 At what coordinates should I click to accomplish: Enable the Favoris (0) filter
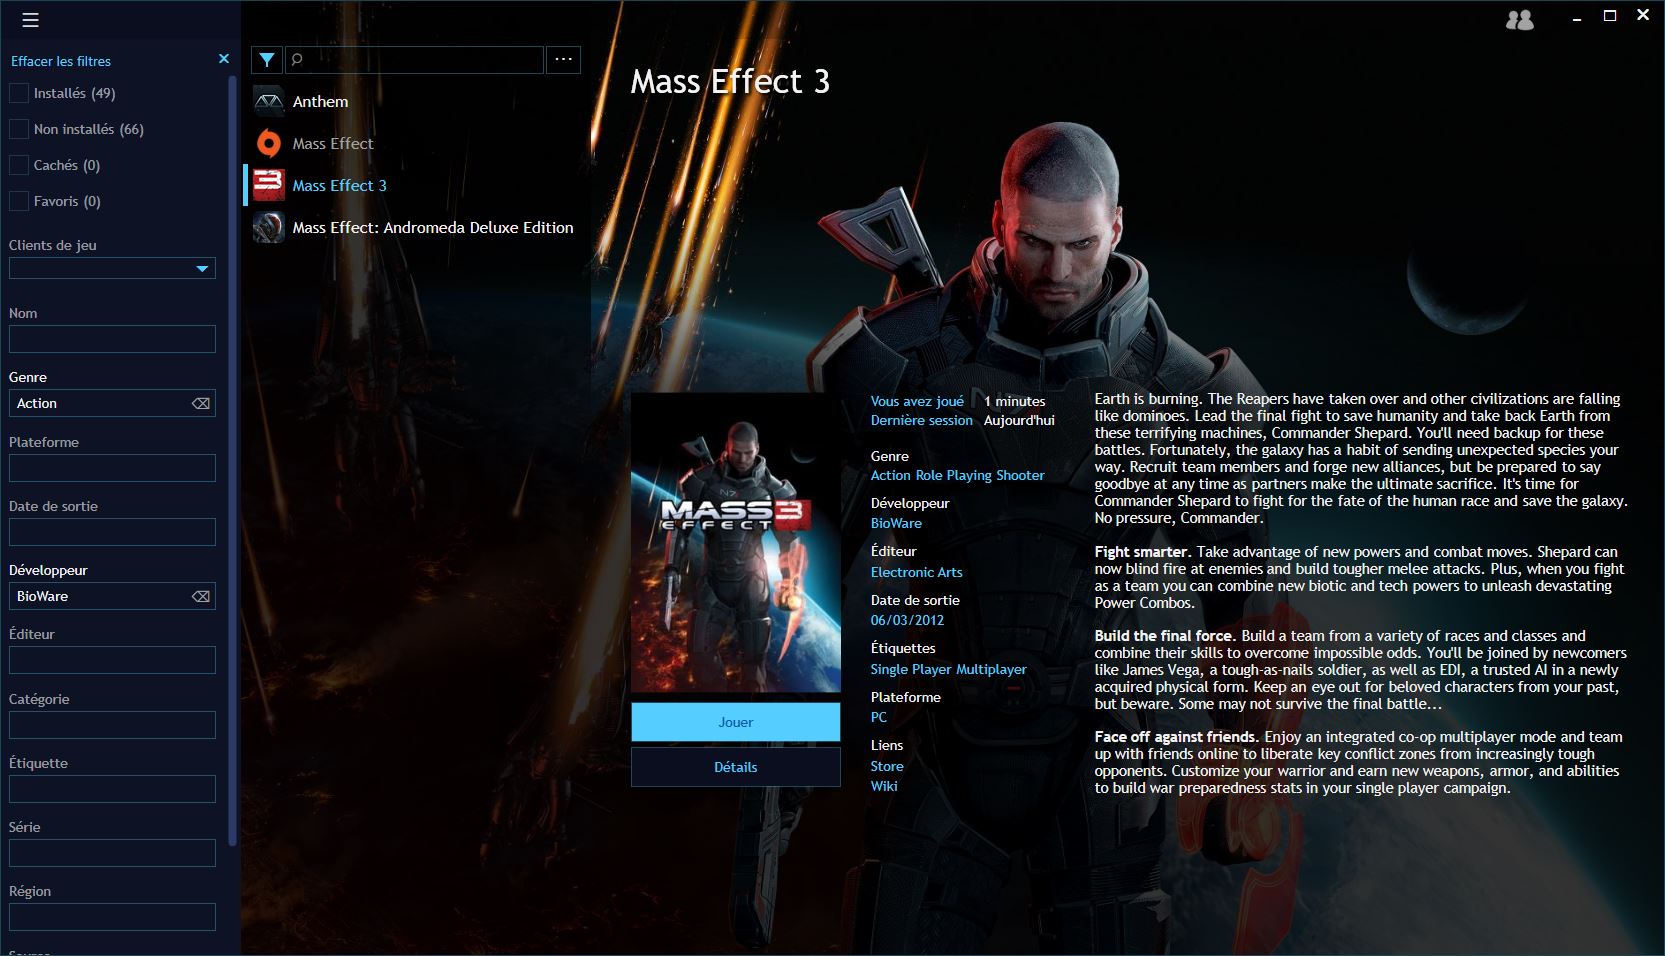click(x=19, y=201)
